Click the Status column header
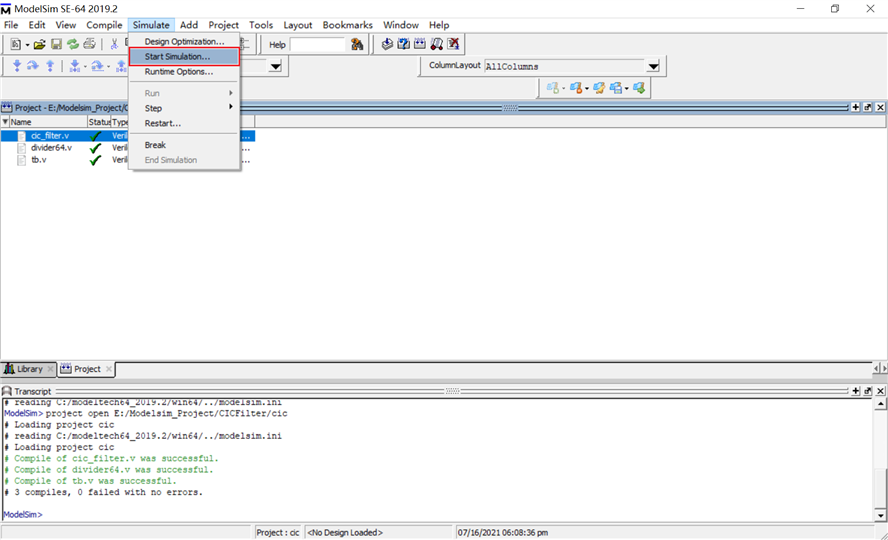The width and height of the screenshot is (888, 540). (99, 122)
